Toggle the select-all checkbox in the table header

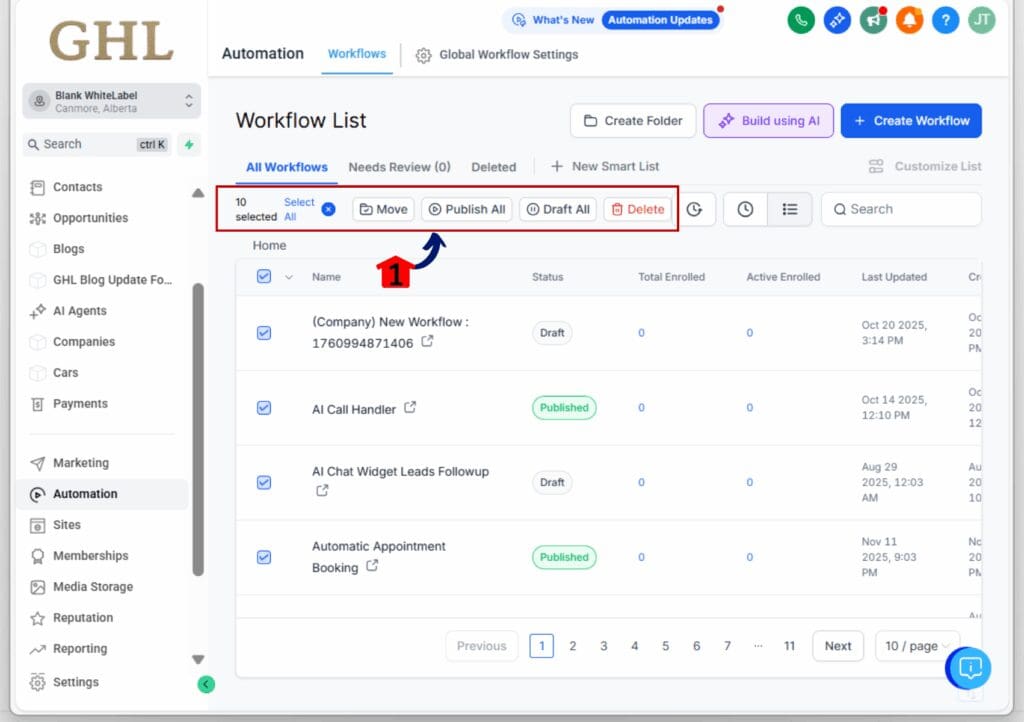click(x=264, y=277)
